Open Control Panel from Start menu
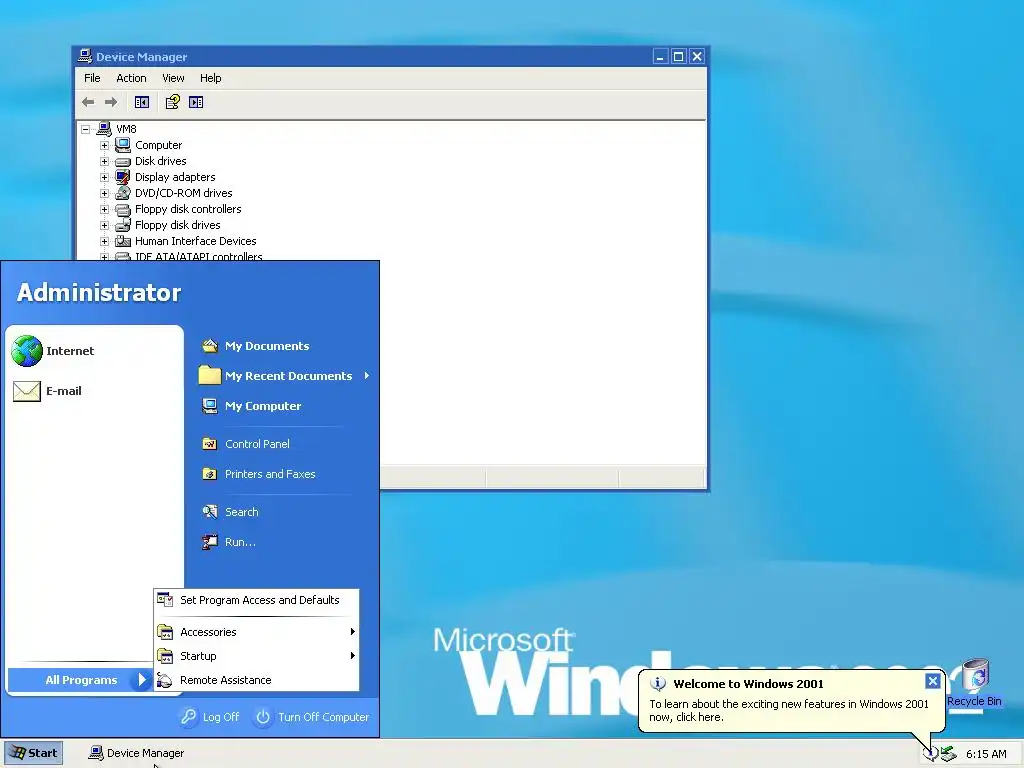Screen dimensions: 1024x768 [246, 444]
